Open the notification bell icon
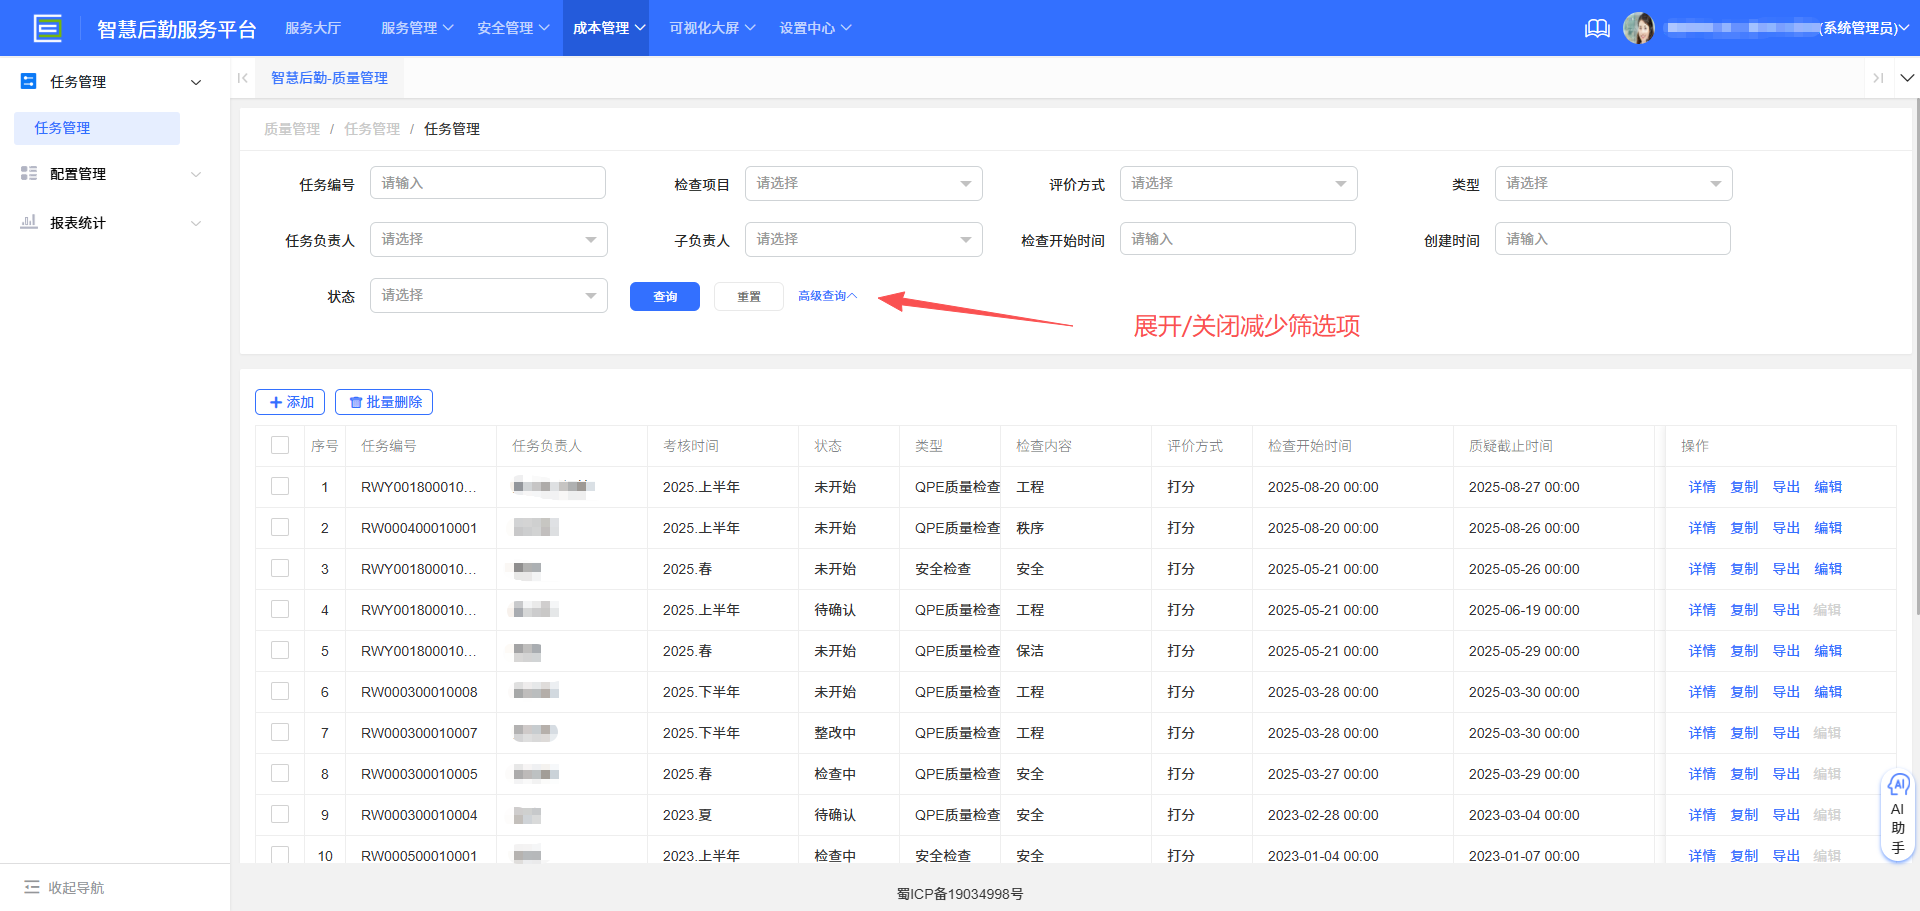Viewport: 1920px width, 911px height. [1597, 28]
